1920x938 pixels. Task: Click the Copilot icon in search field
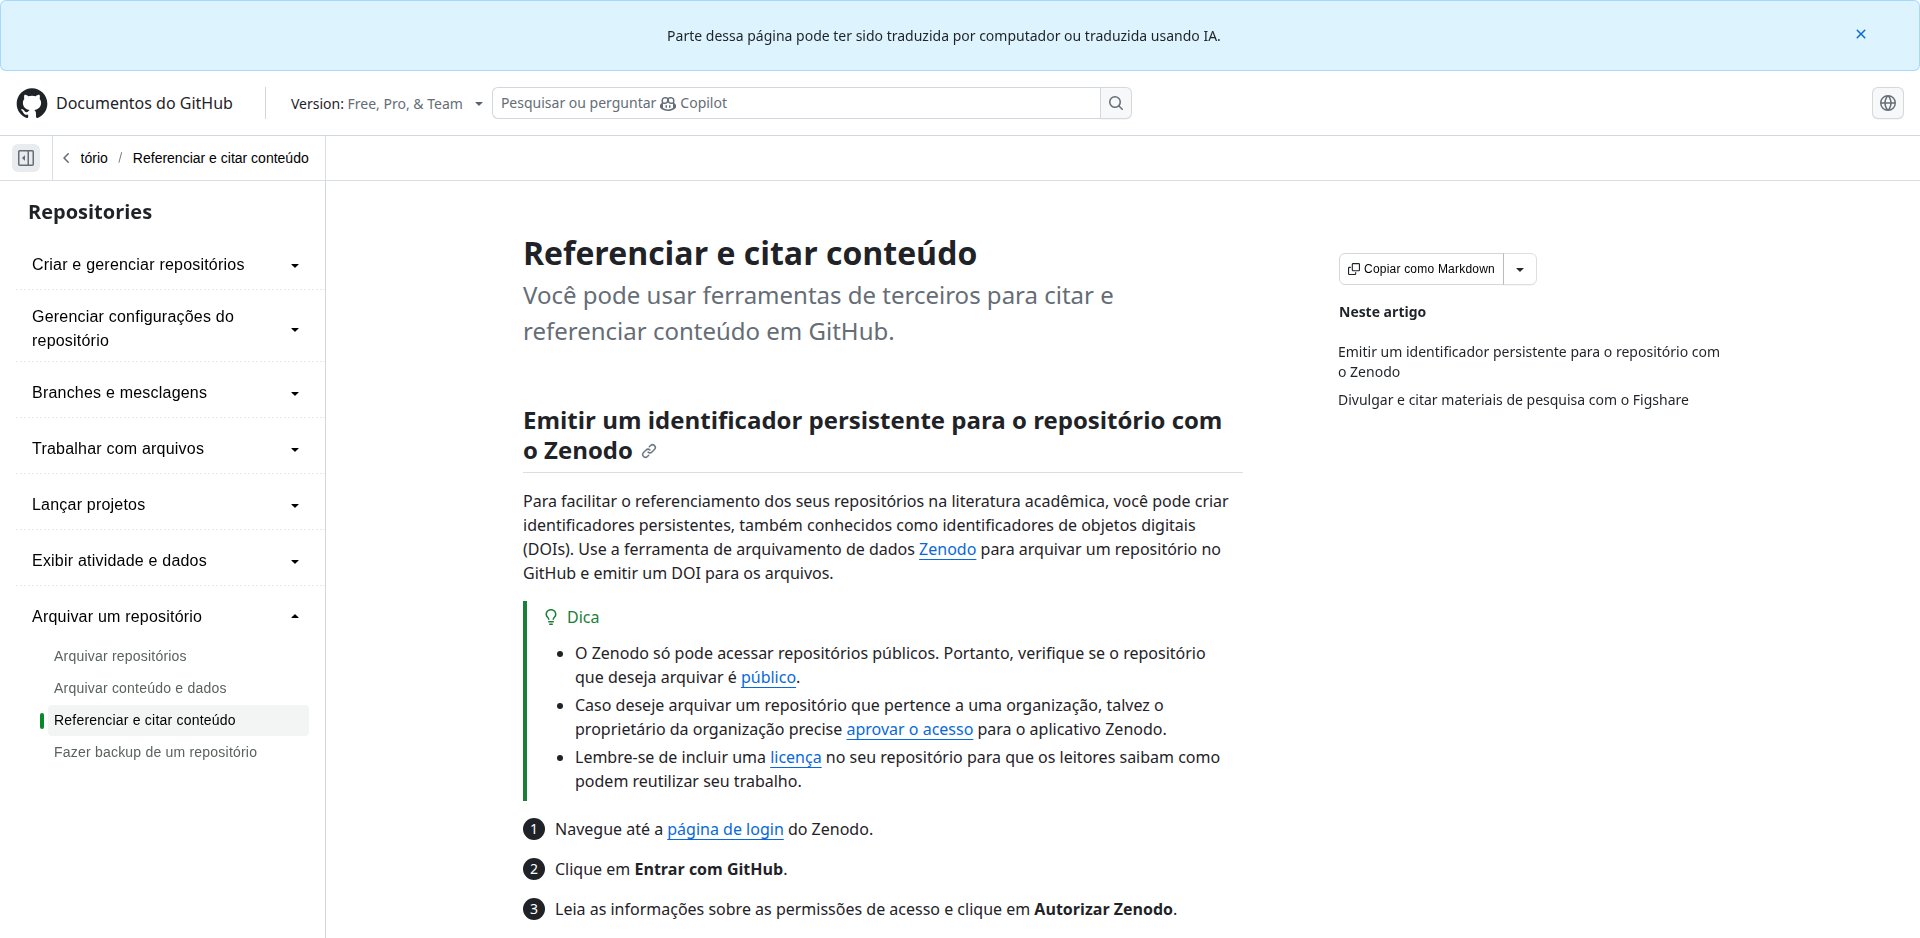[668, 103]
